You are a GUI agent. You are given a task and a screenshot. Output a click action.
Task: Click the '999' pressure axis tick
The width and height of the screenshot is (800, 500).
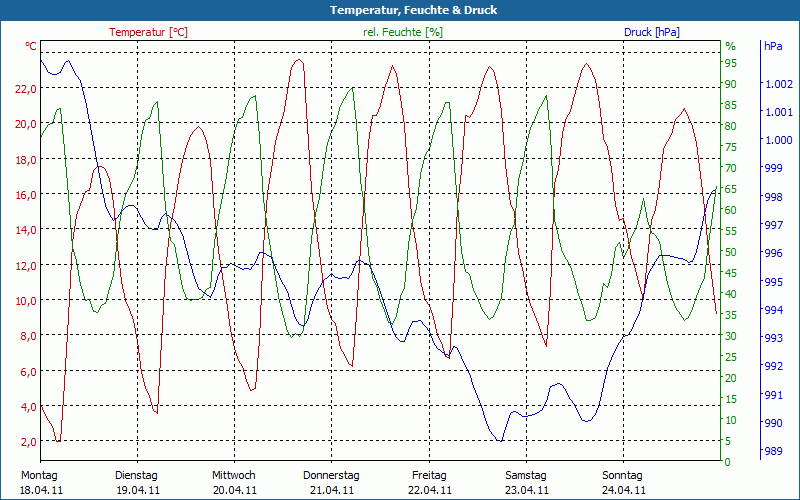(x=774, y=168)
